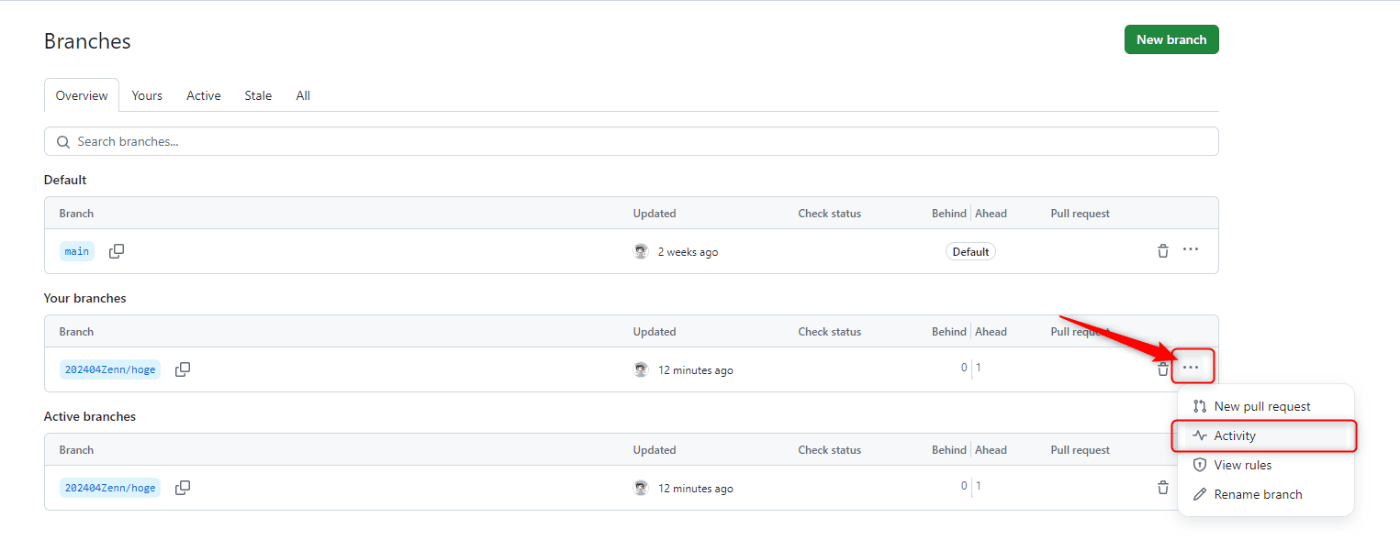Screen dimensions: 1400x551
Task: Select New pull request menu item
Action: 1265,406
